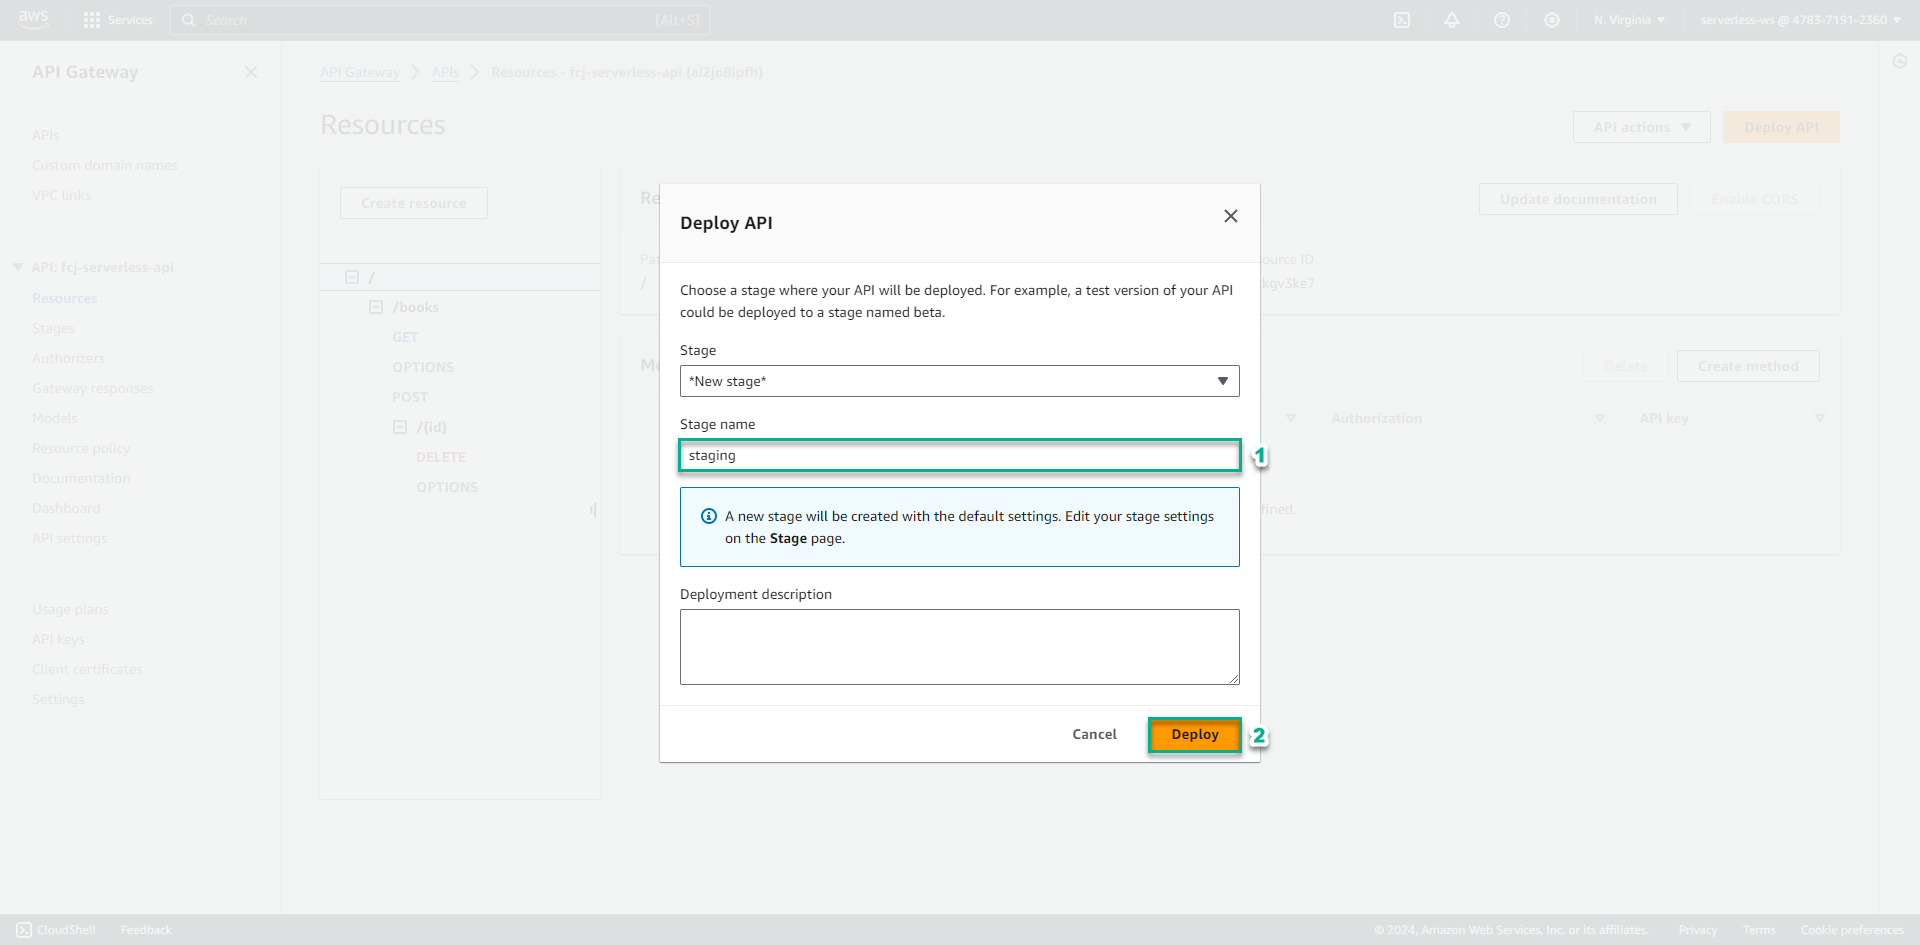Close the API Gateway side panel
Viewport: 1920px width, 945px height.
click(251, 72)
